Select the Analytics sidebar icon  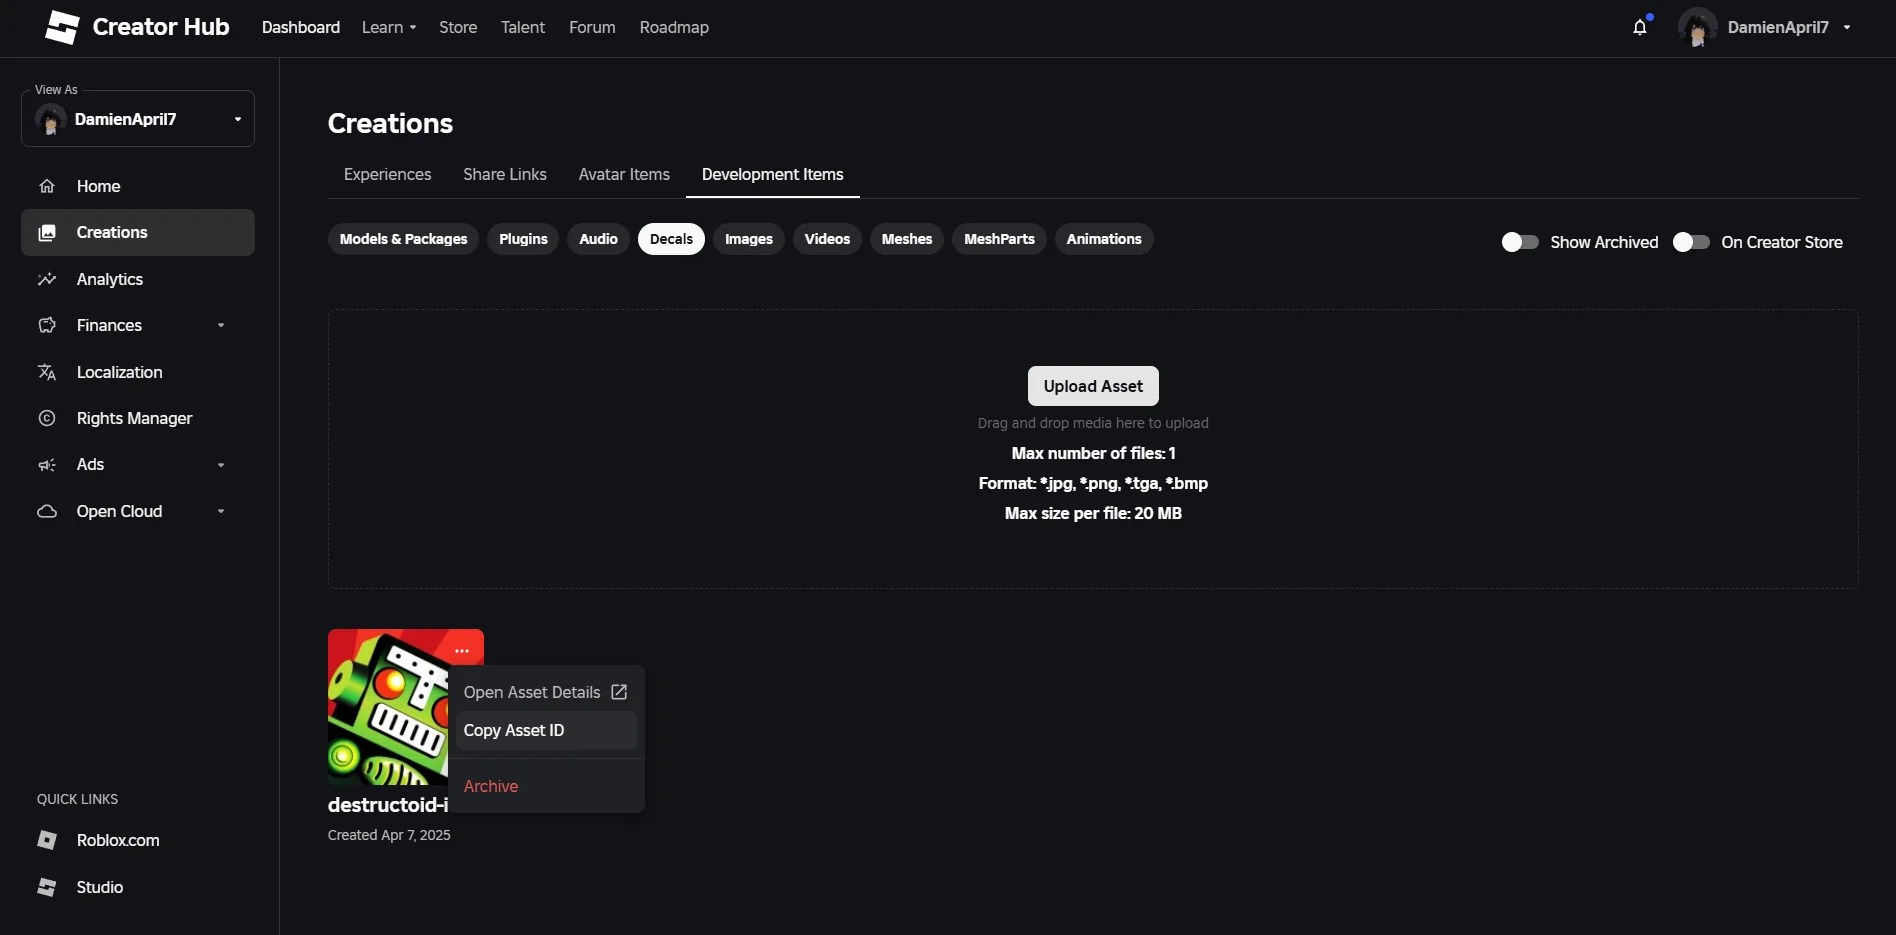[x=47, y=279]
